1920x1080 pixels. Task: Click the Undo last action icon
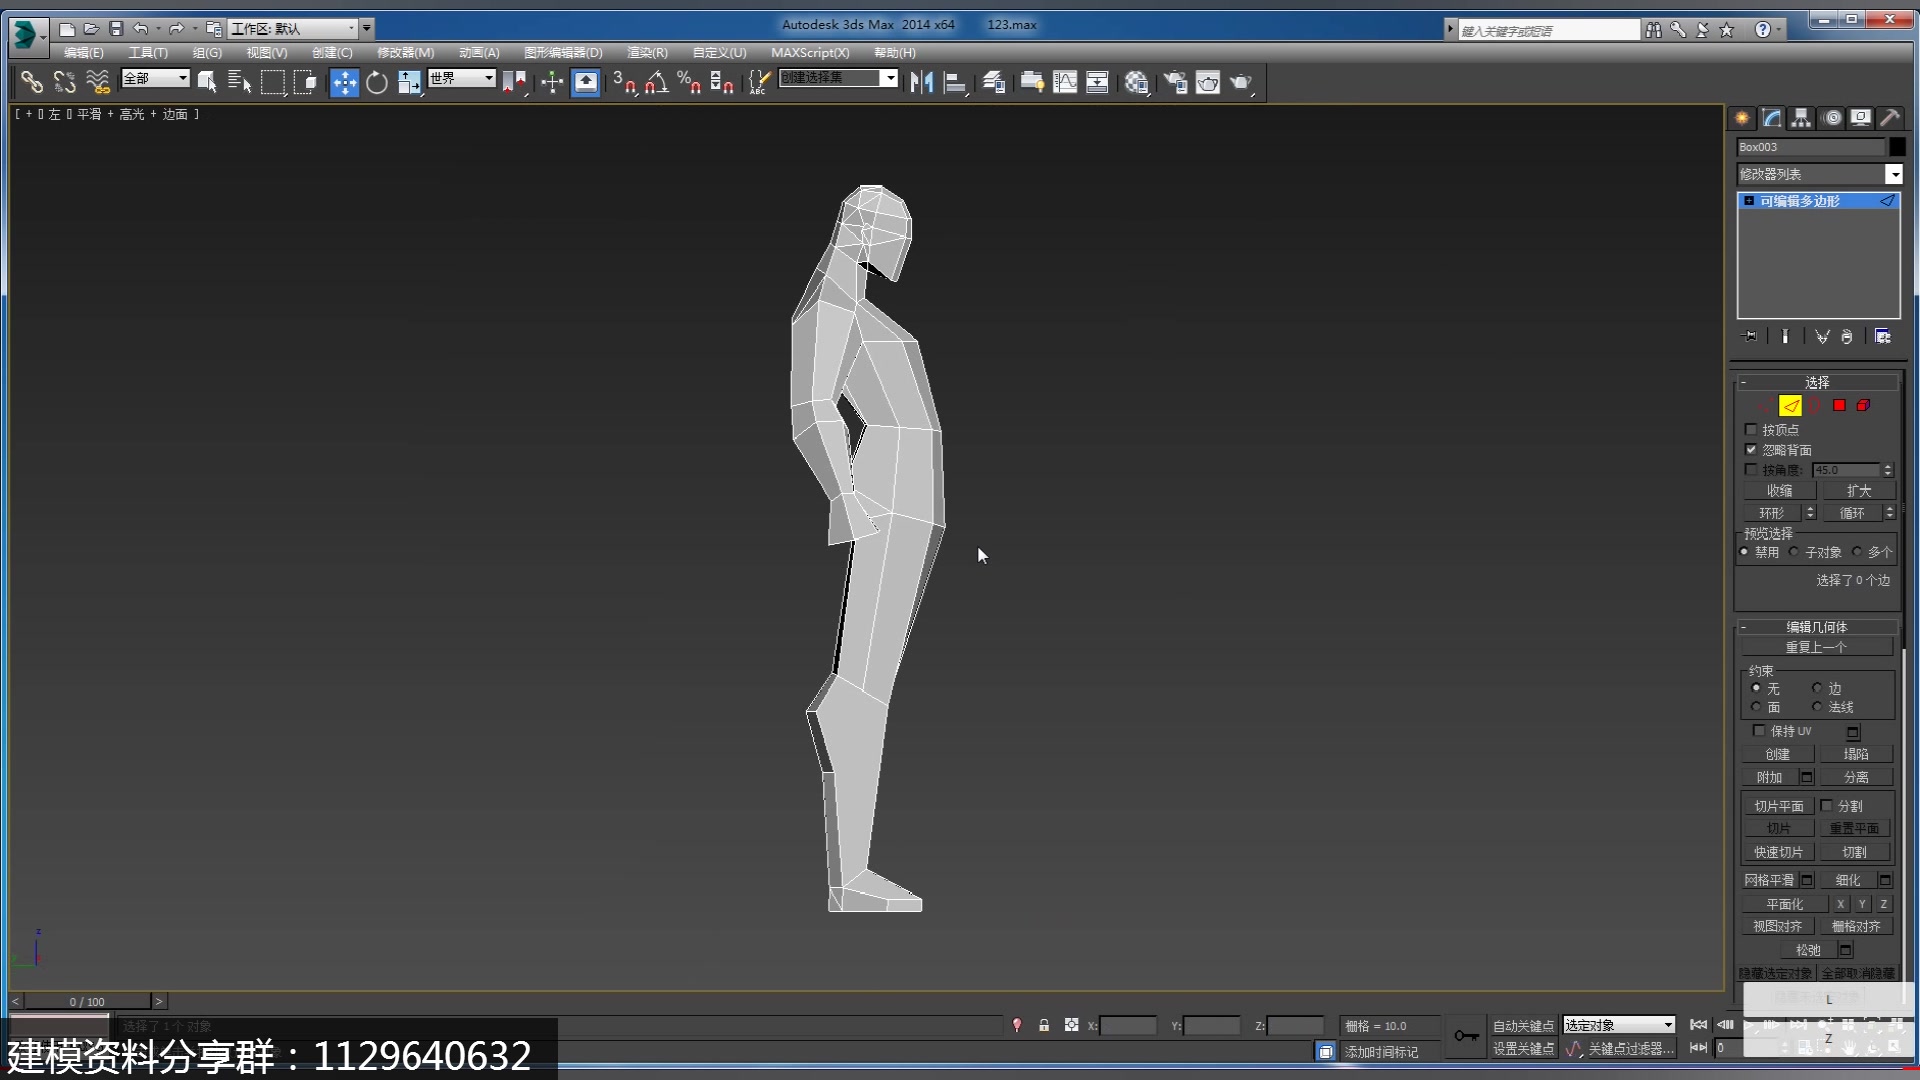point(142,28)
